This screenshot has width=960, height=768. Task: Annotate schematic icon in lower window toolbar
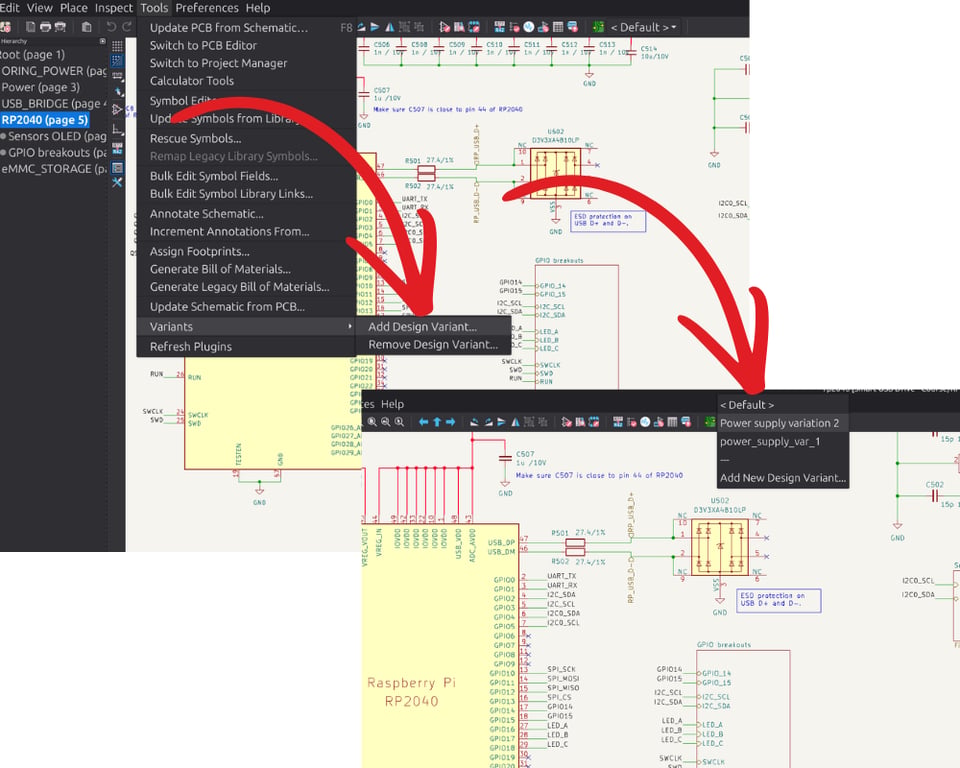click(618, 422)
